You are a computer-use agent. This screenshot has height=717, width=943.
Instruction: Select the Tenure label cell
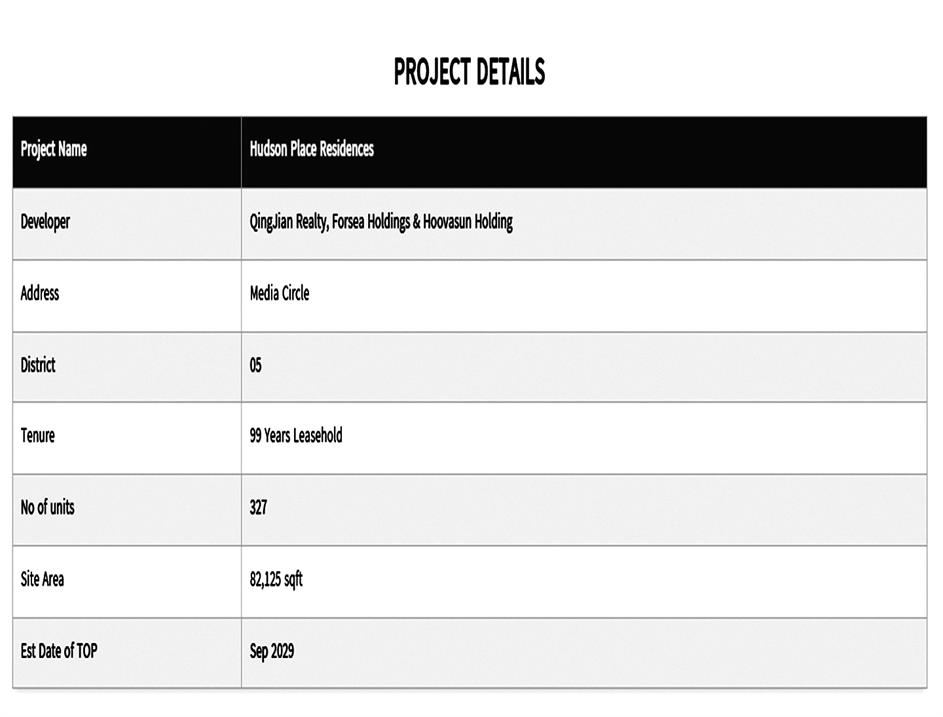(x=127, y=438)
